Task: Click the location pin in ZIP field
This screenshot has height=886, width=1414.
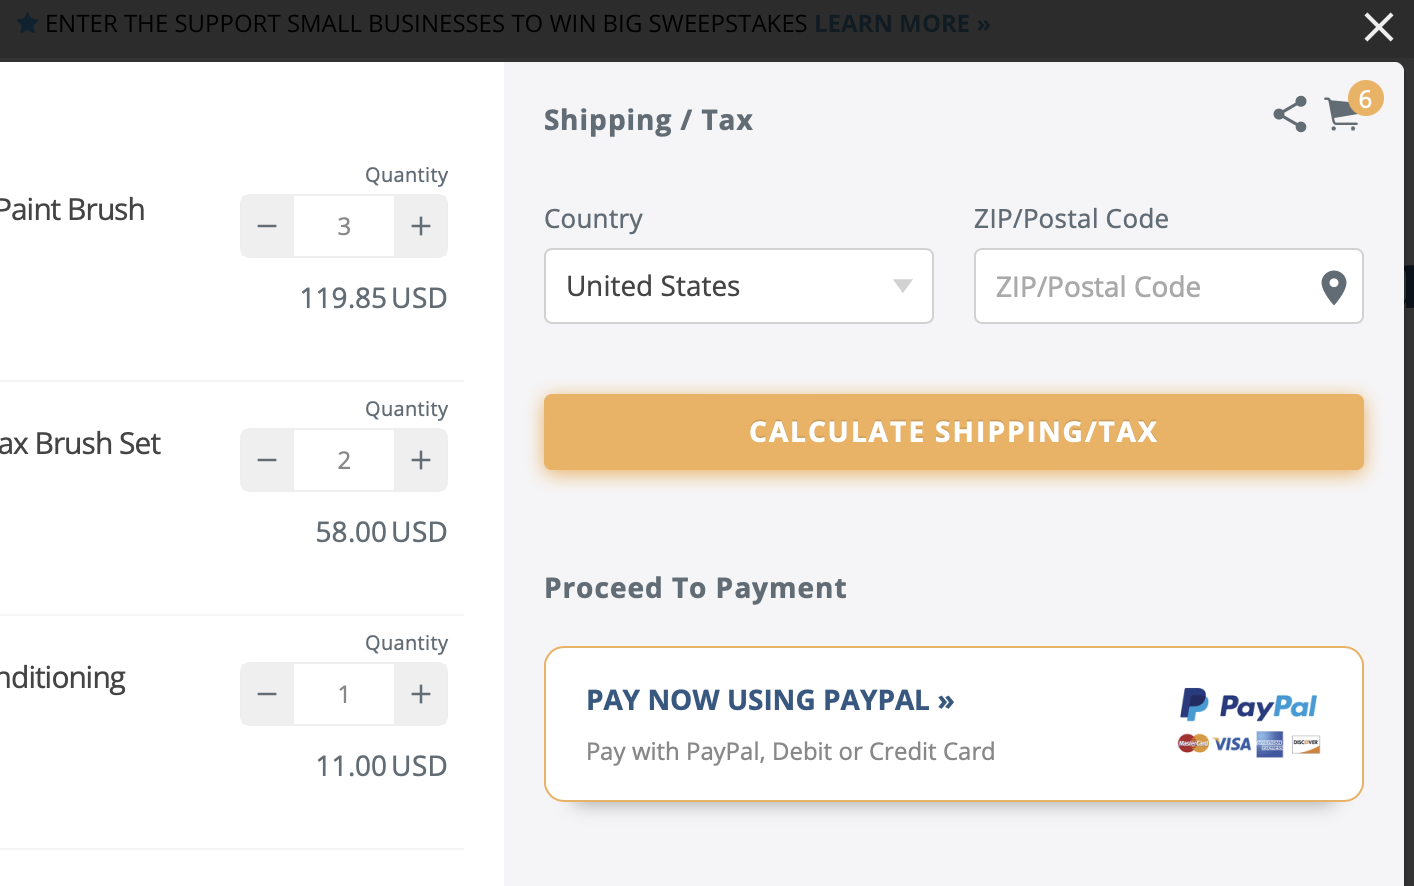Action: tap(1333, 287)
